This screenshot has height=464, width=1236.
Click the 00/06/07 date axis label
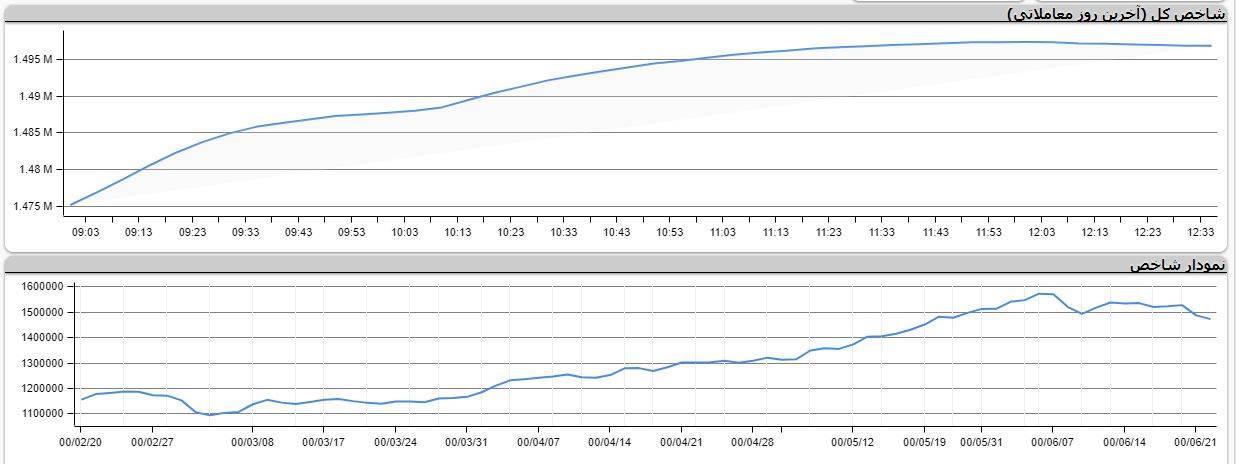coord(1053,439)
